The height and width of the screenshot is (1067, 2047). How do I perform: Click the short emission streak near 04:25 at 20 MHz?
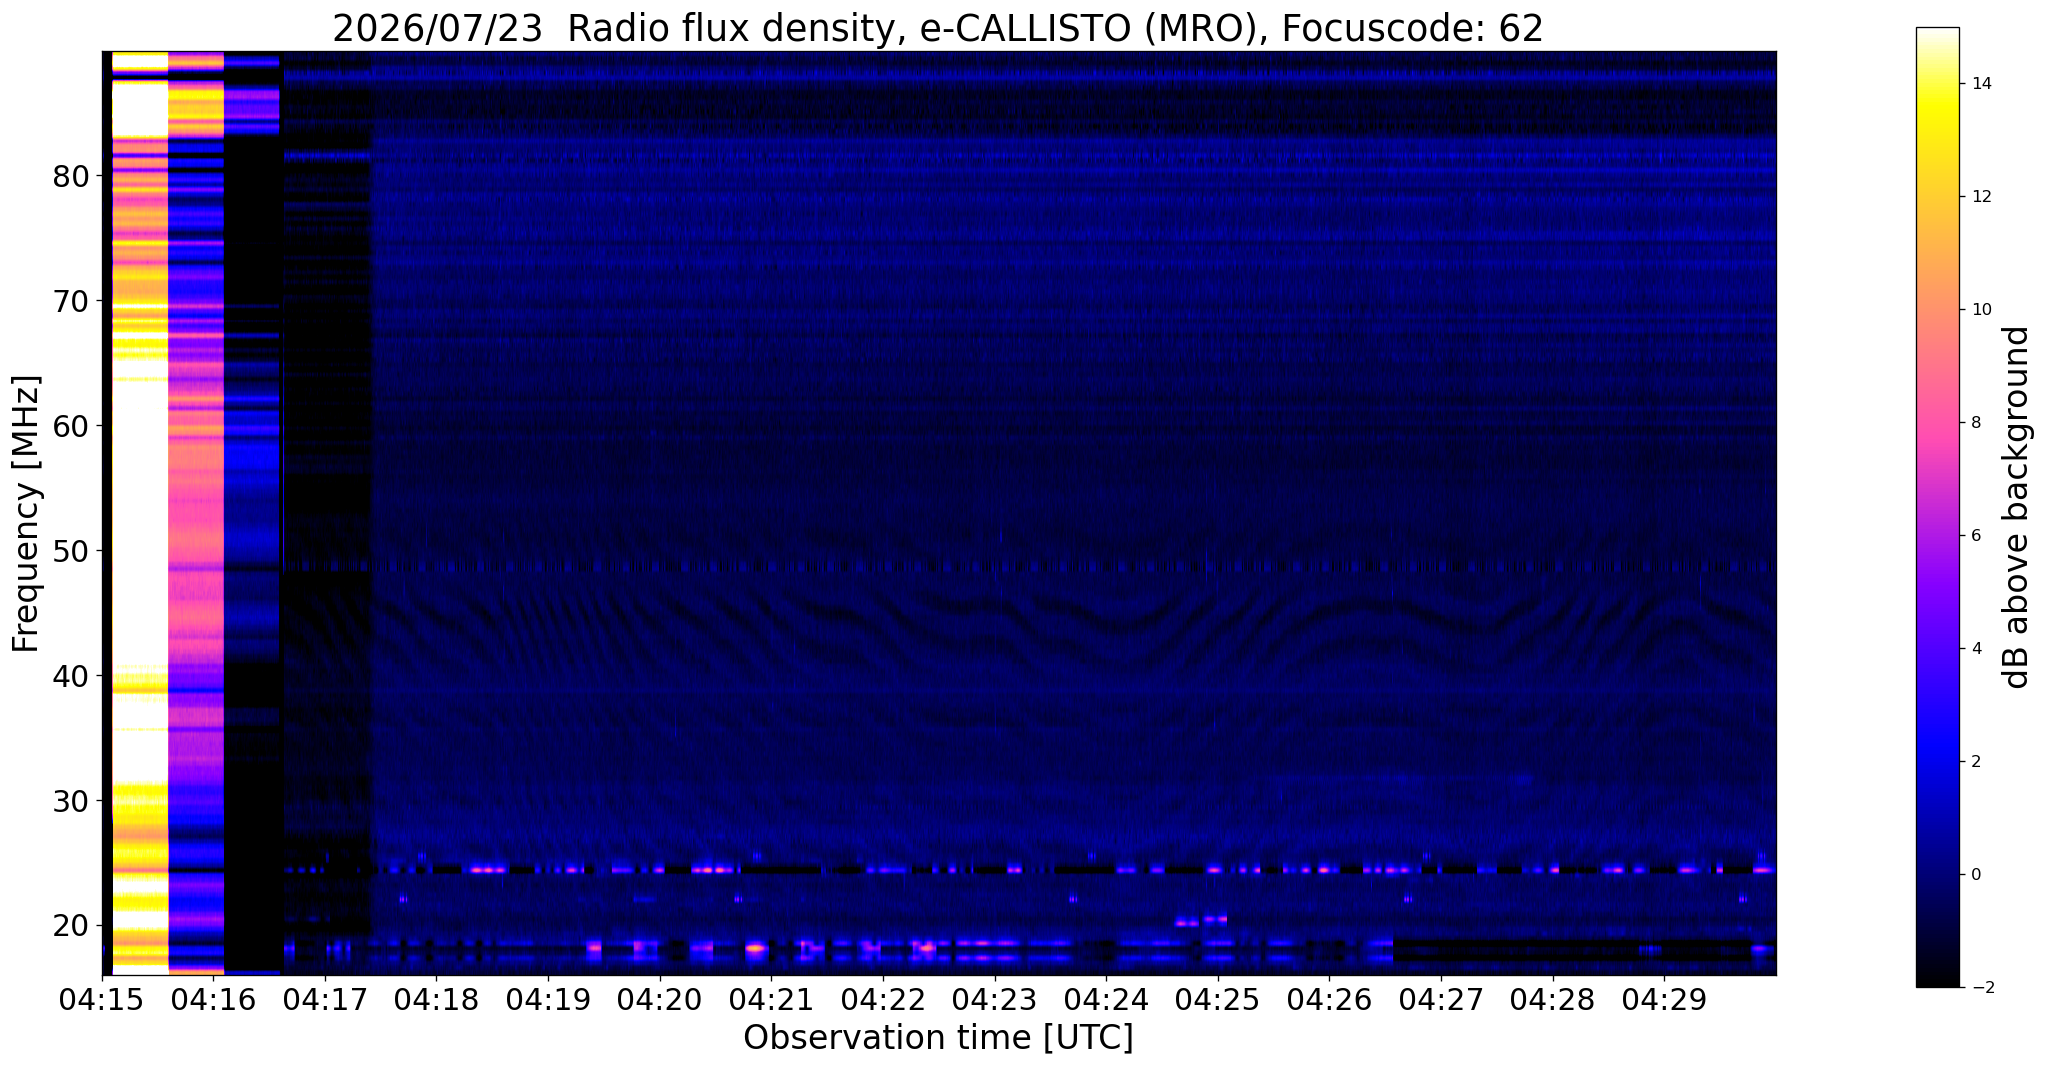tap(1201, 921)
